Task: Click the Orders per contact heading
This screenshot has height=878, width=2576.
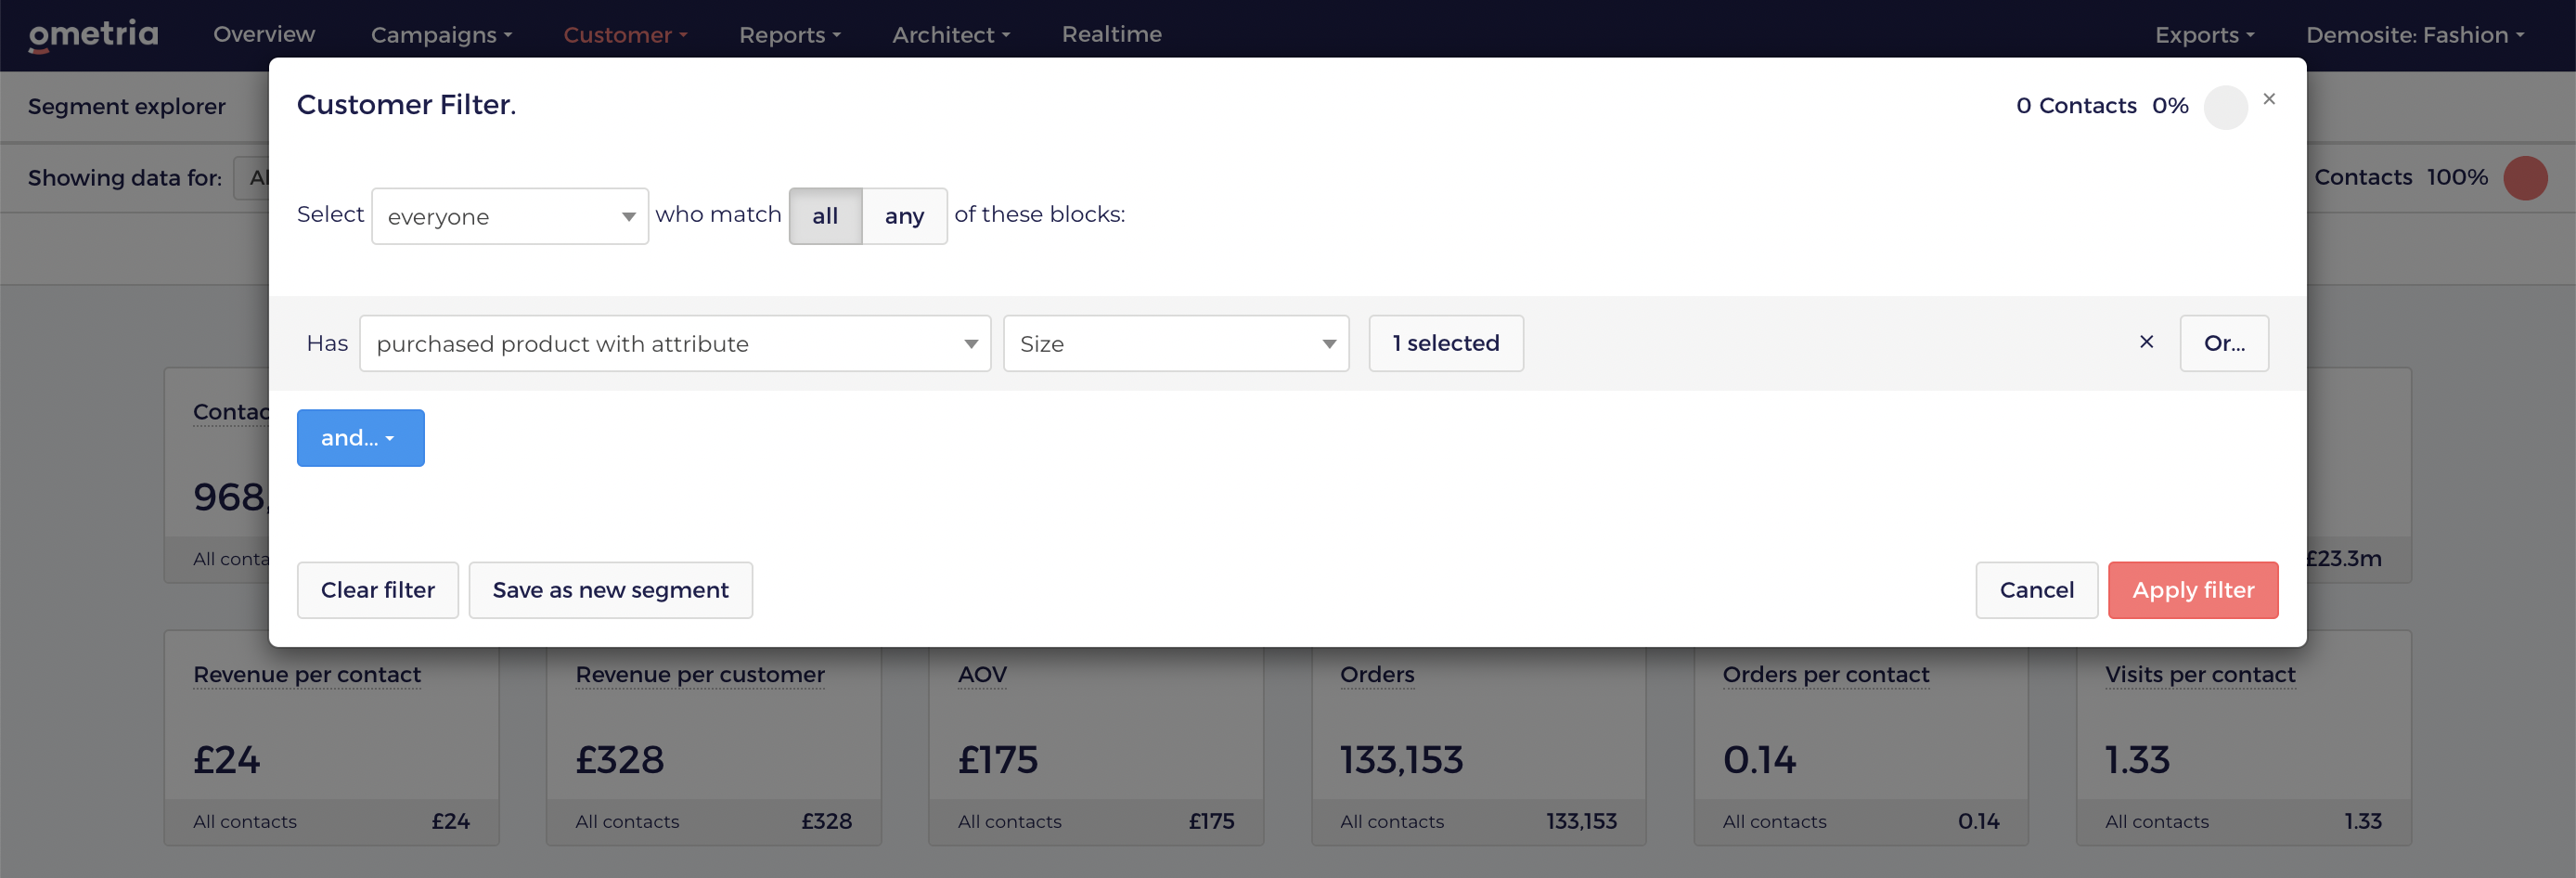Action: (1825, 675)
